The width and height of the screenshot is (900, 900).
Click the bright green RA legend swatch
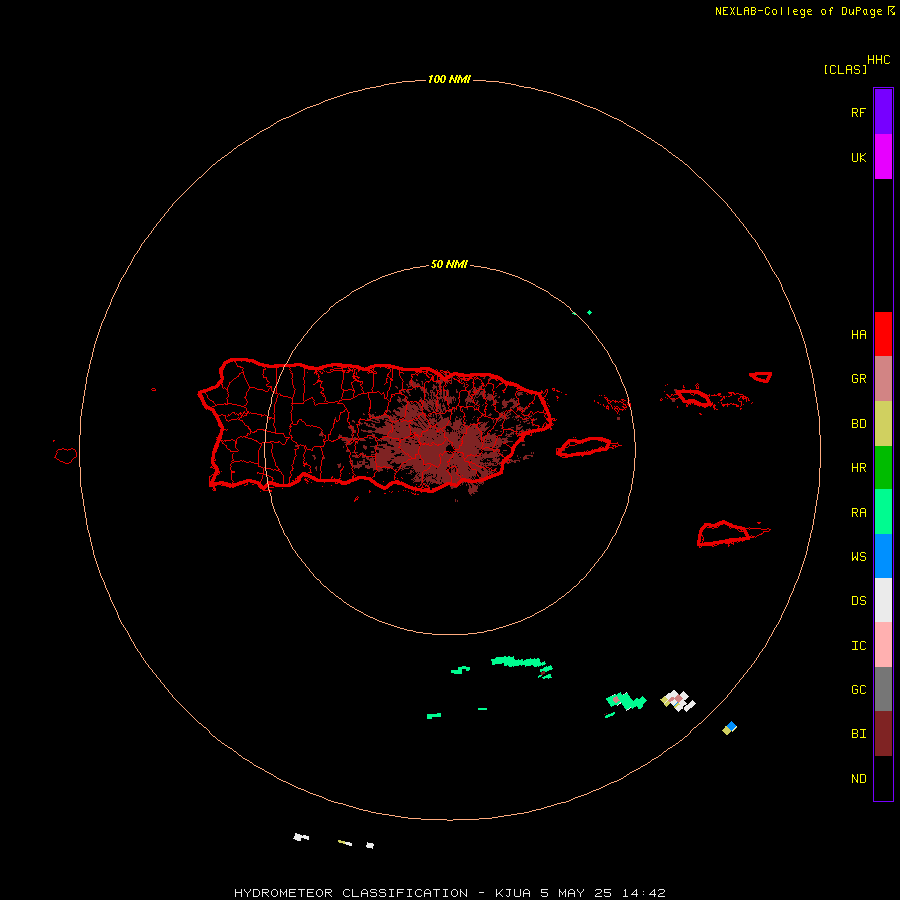tap(883, 512)
